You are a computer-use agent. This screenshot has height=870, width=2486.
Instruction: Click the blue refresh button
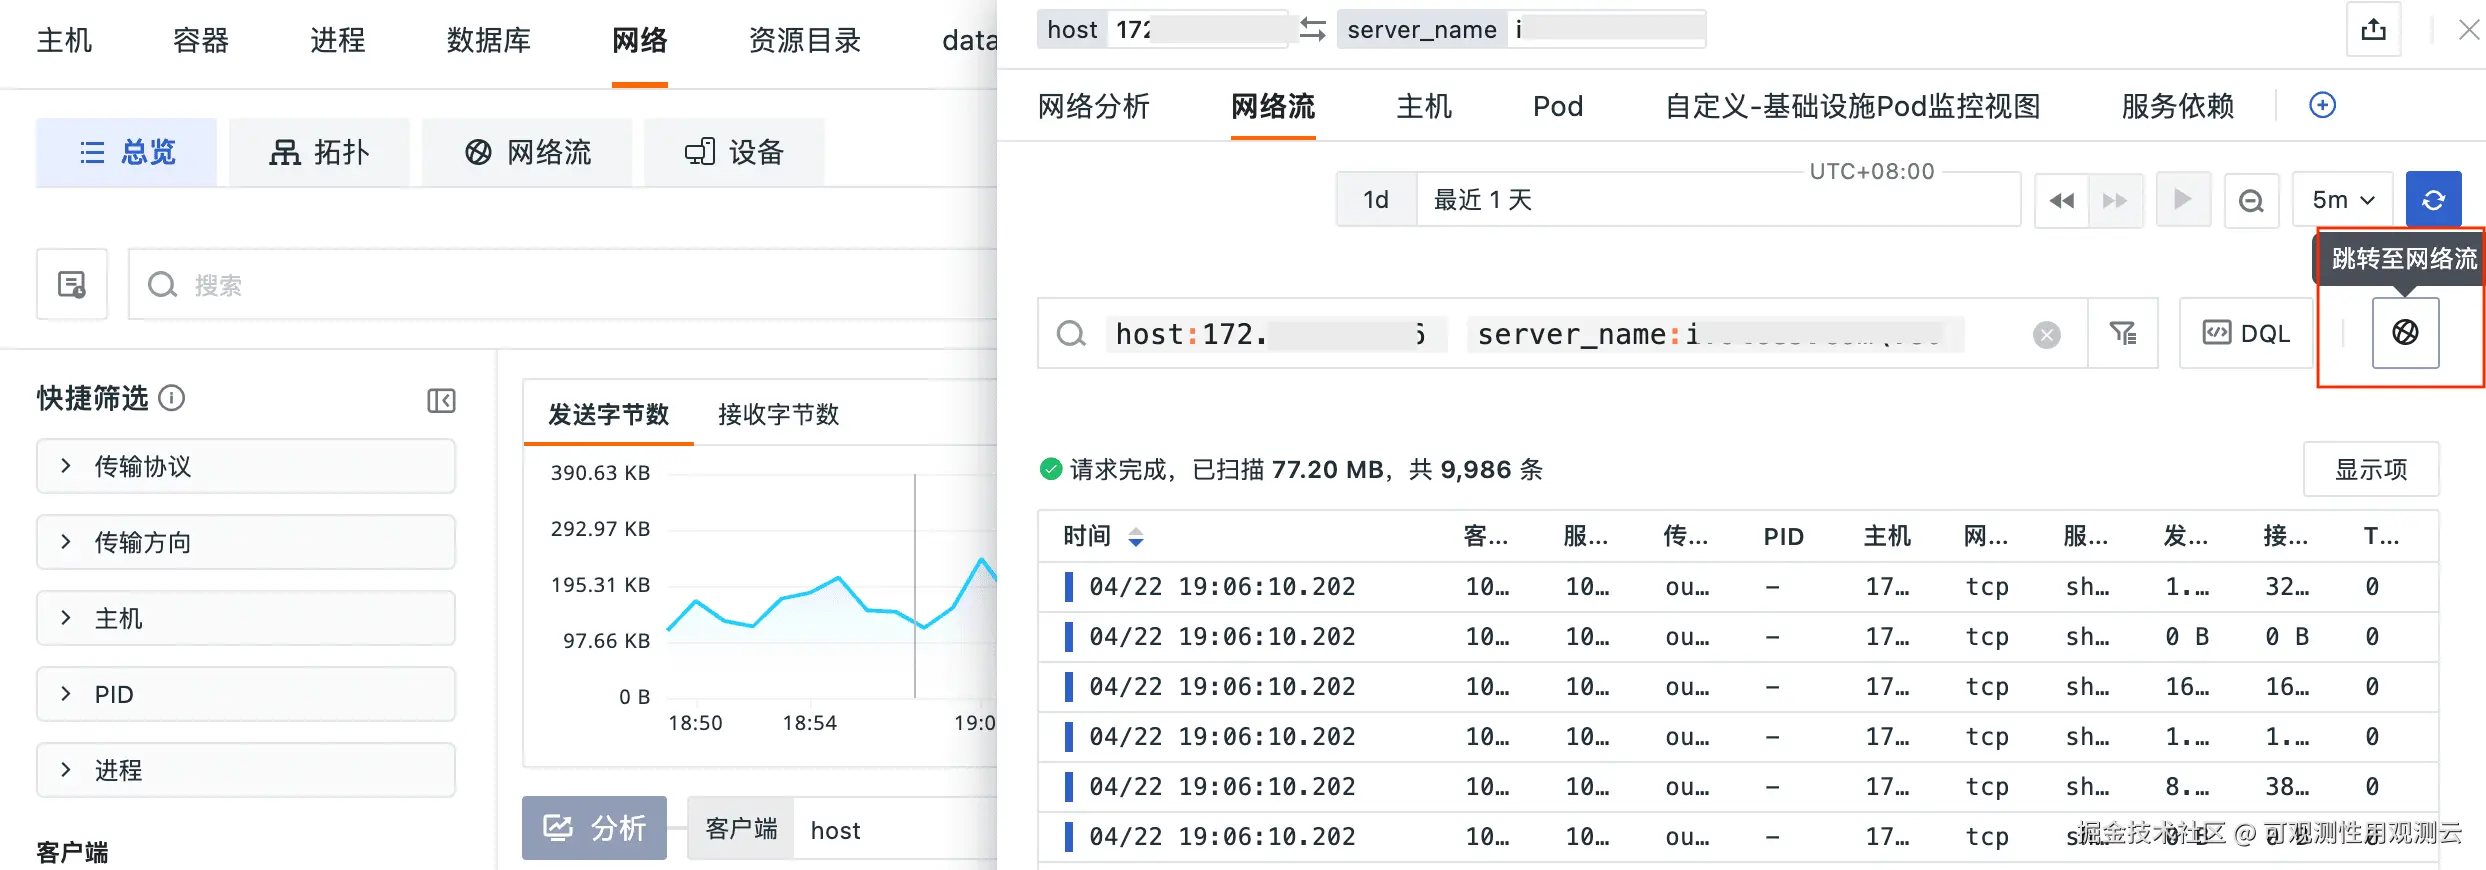pos(2433,200)
